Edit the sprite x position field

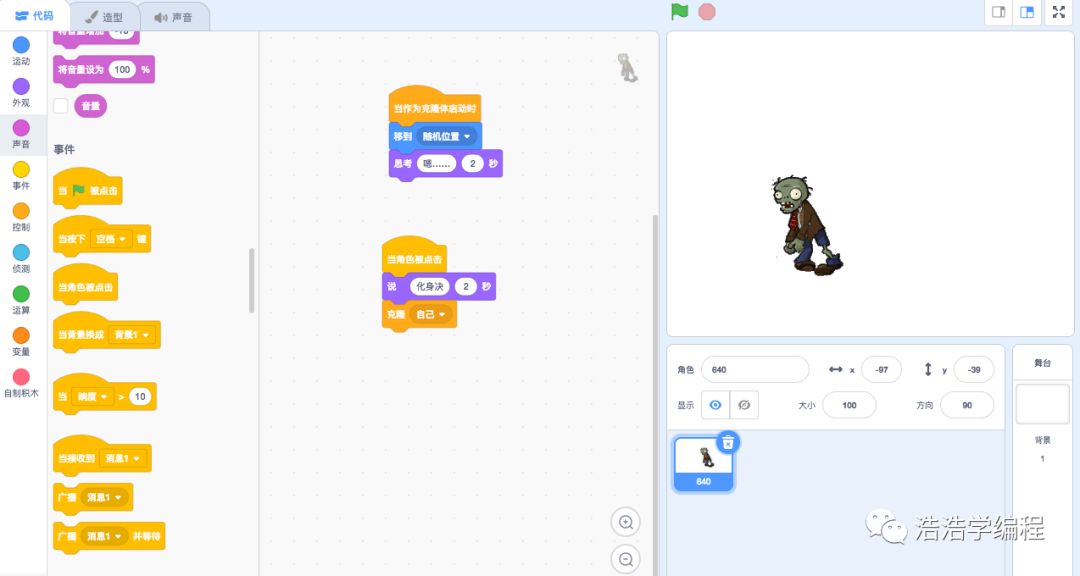[882, 370]
